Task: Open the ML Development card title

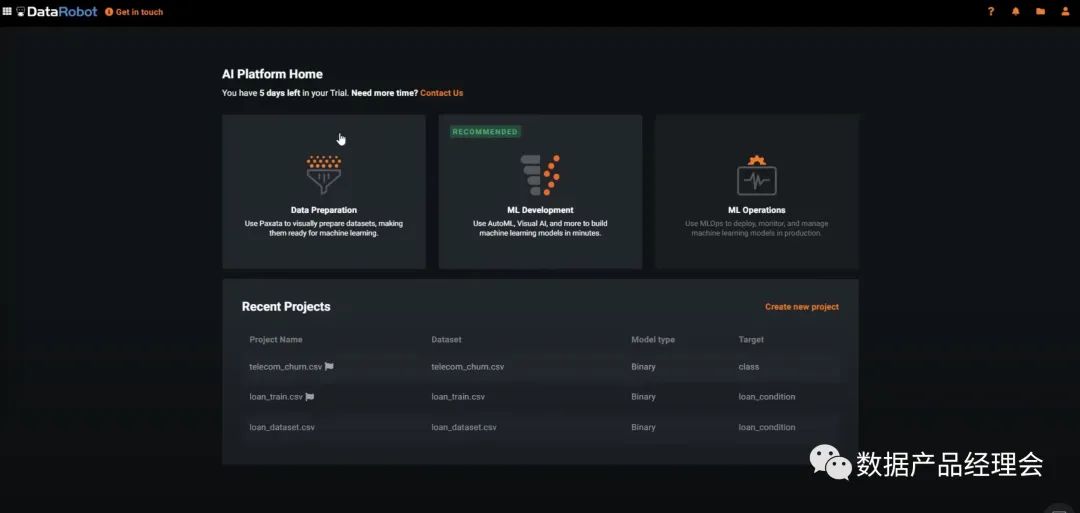Action: click(540, 210)
